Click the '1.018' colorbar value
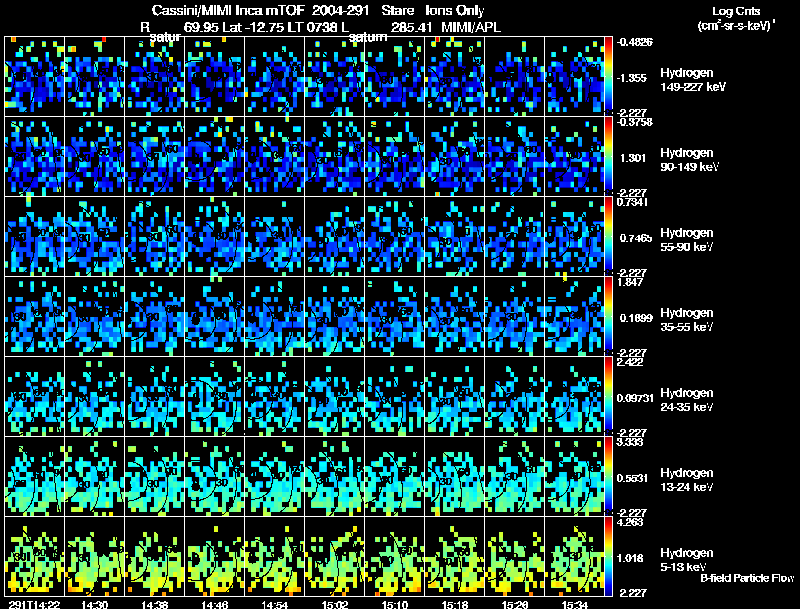Viewport: 800px width, 609px height. pyautogui.click(x=632, y=558)
